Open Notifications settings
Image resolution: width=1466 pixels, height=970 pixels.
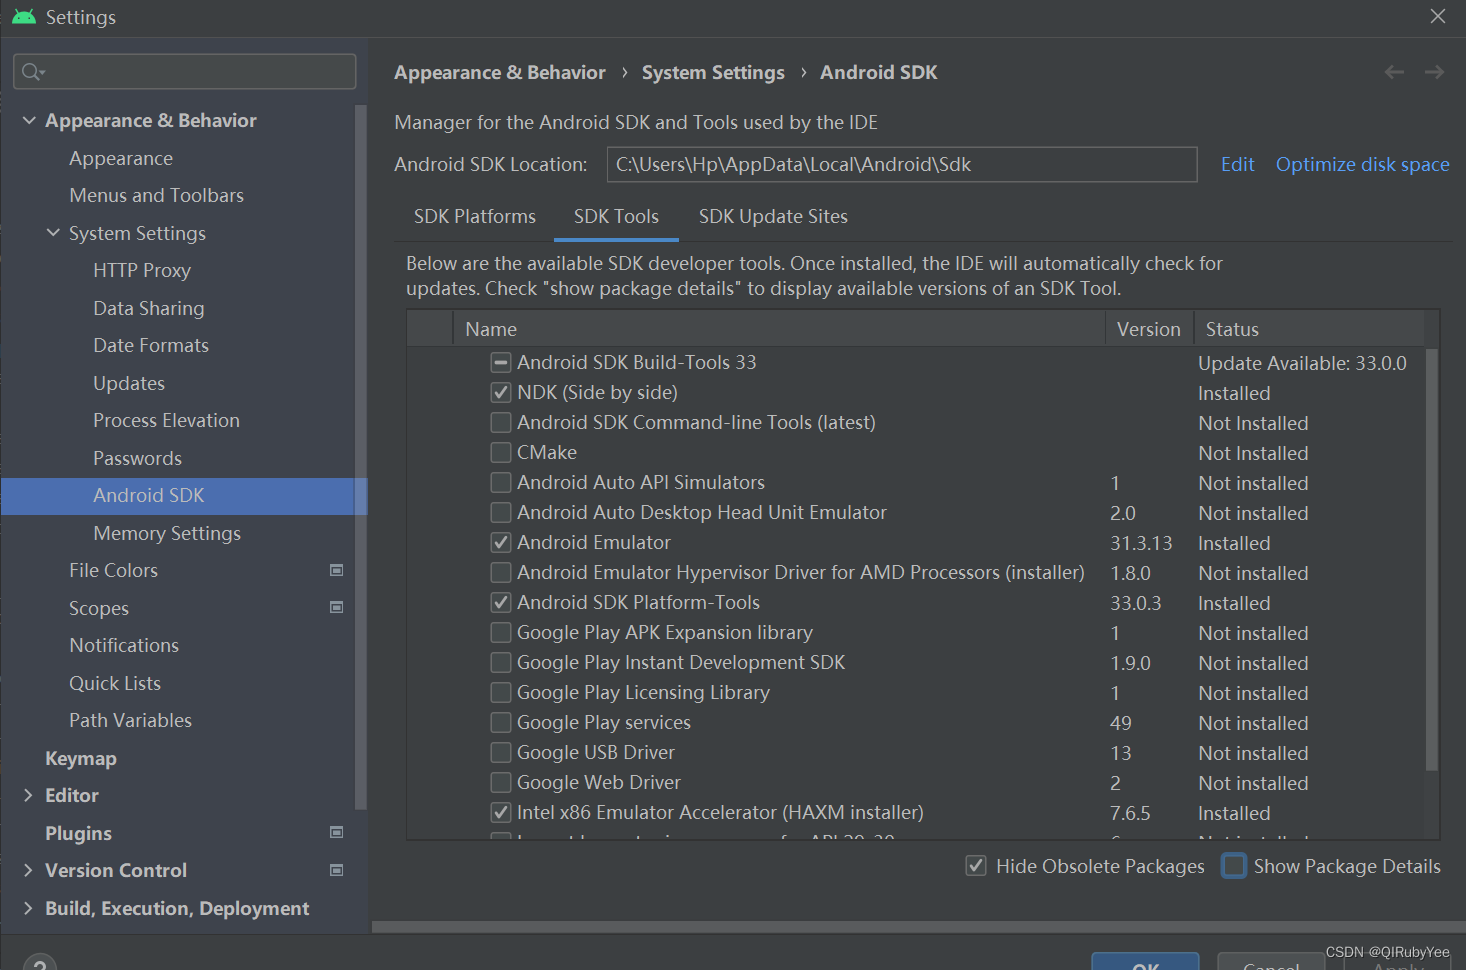click(124, 645)
